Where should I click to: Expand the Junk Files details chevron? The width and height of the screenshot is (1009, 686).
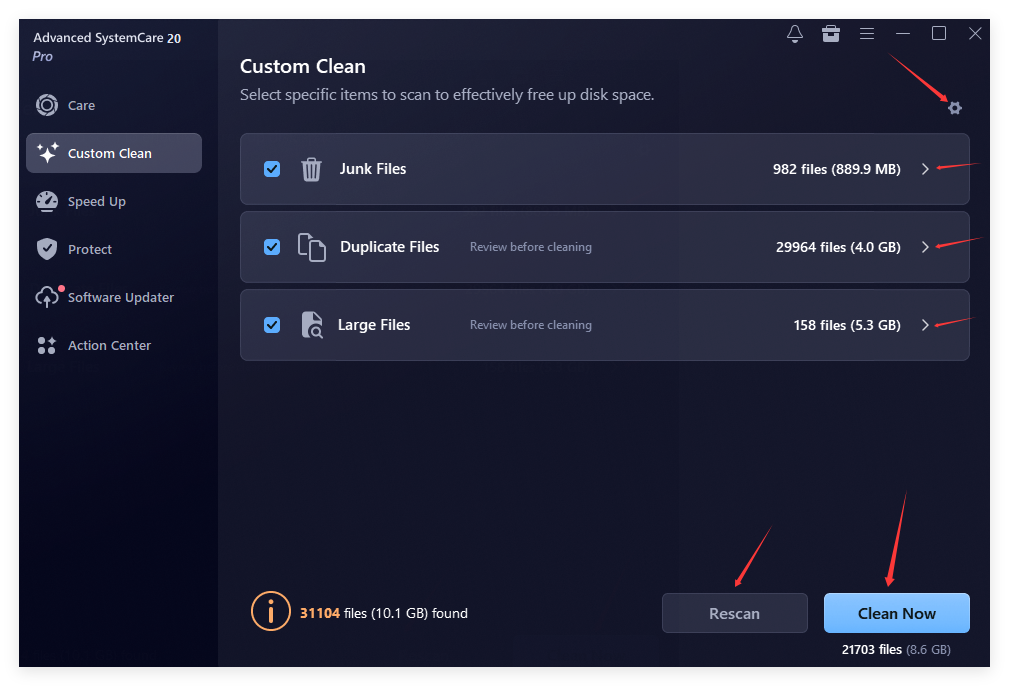pos(925,169)
